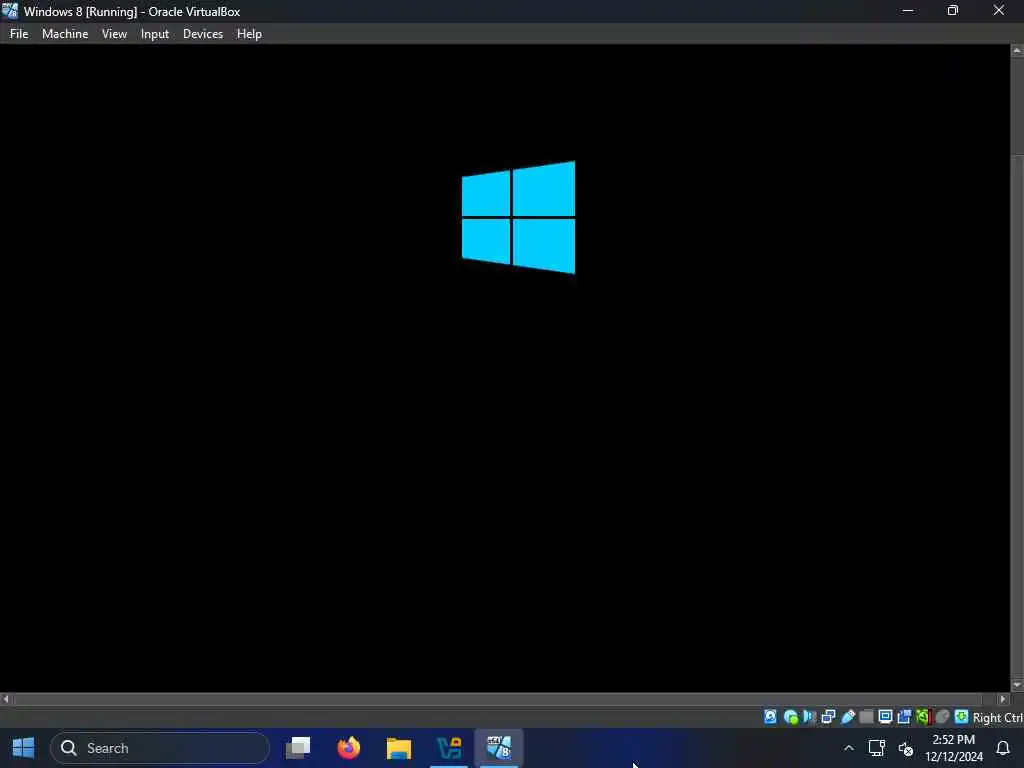Click the shared folders status icon
Viewport: 1024px width, 768px height.
coord(867,717)
